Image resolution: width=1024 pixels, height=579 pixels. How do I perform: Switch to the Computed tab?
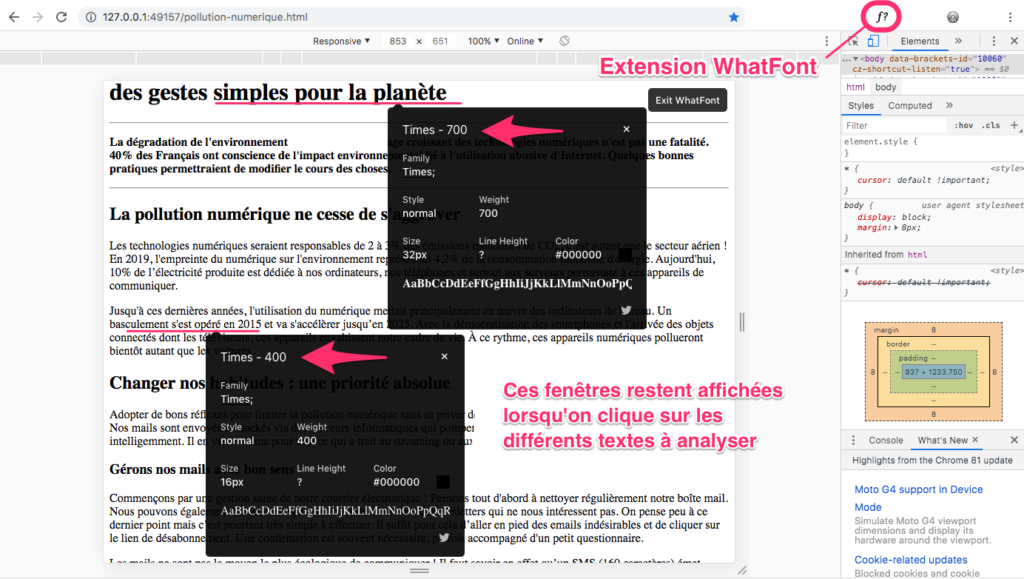910,105
